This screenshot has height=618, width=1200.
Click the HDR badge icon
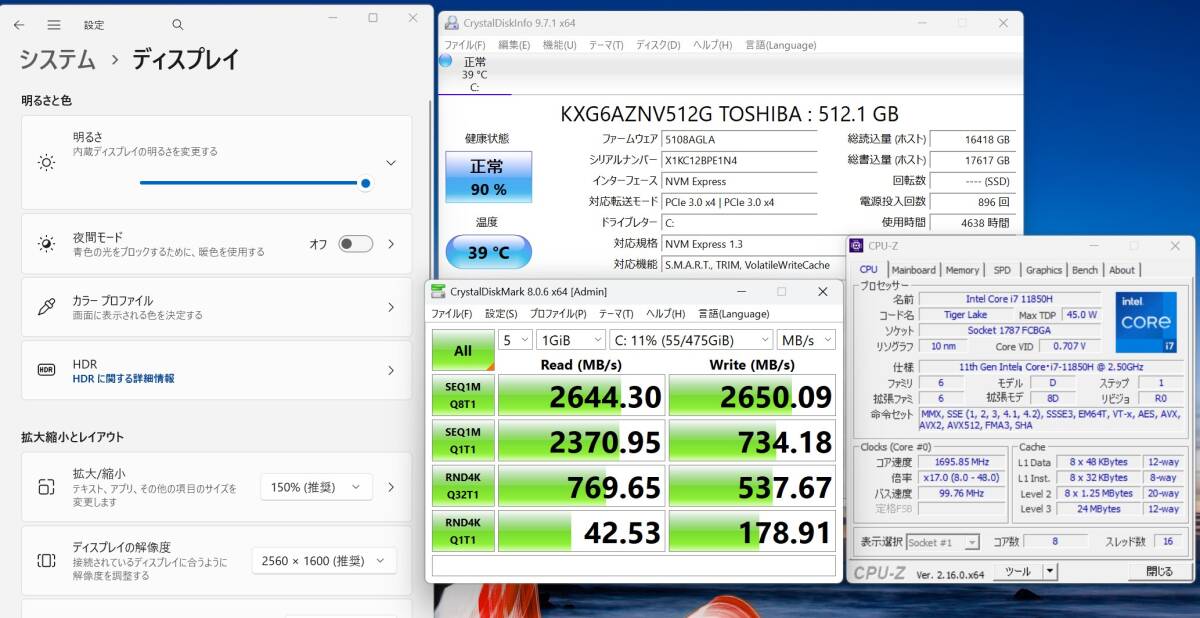coord(46,370)
